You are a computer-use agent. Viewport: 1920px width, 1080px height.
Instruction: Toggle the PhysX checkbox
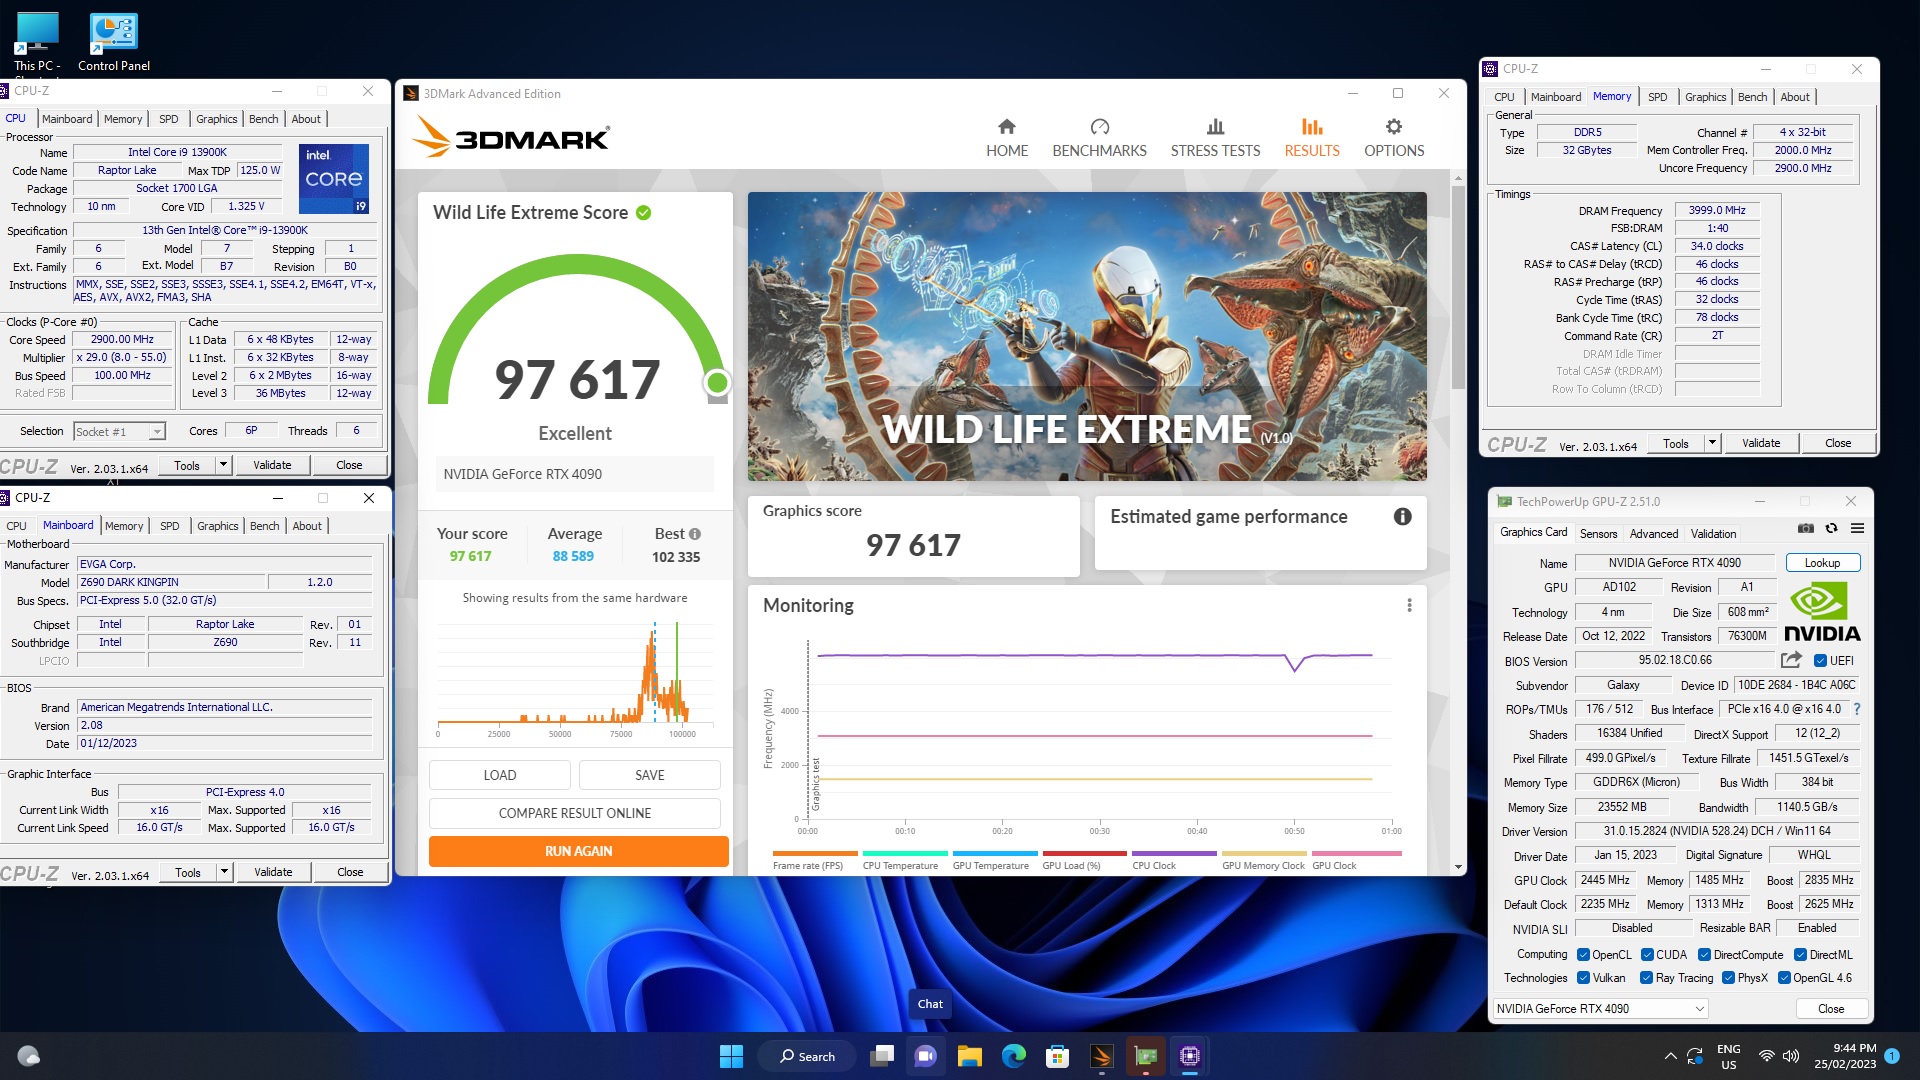(x=1728, y=978)
